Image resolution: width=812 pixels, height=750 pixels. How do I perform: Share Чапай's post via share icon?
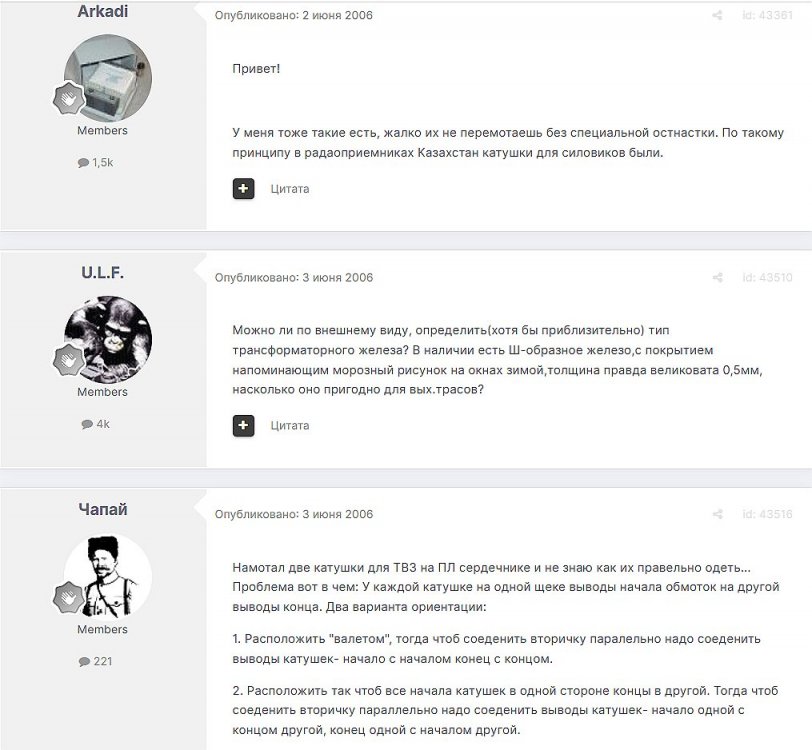[x=717, y=514]
